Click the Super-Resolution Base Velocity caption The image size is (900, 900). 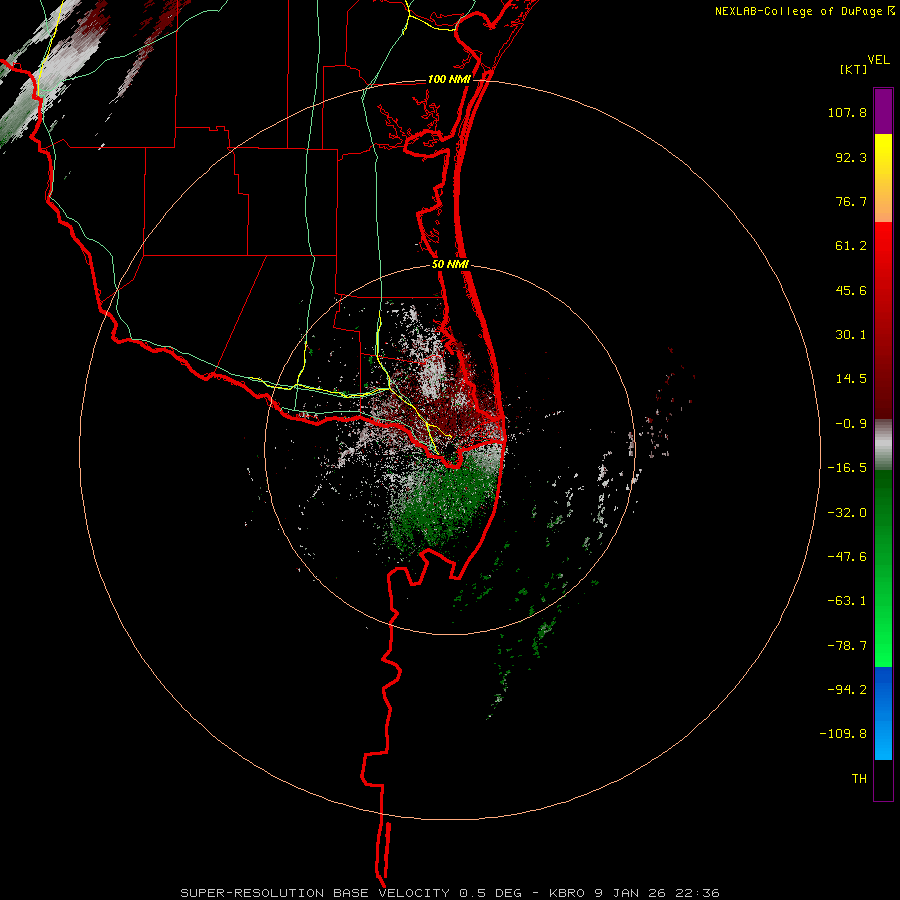coord(449,893)
